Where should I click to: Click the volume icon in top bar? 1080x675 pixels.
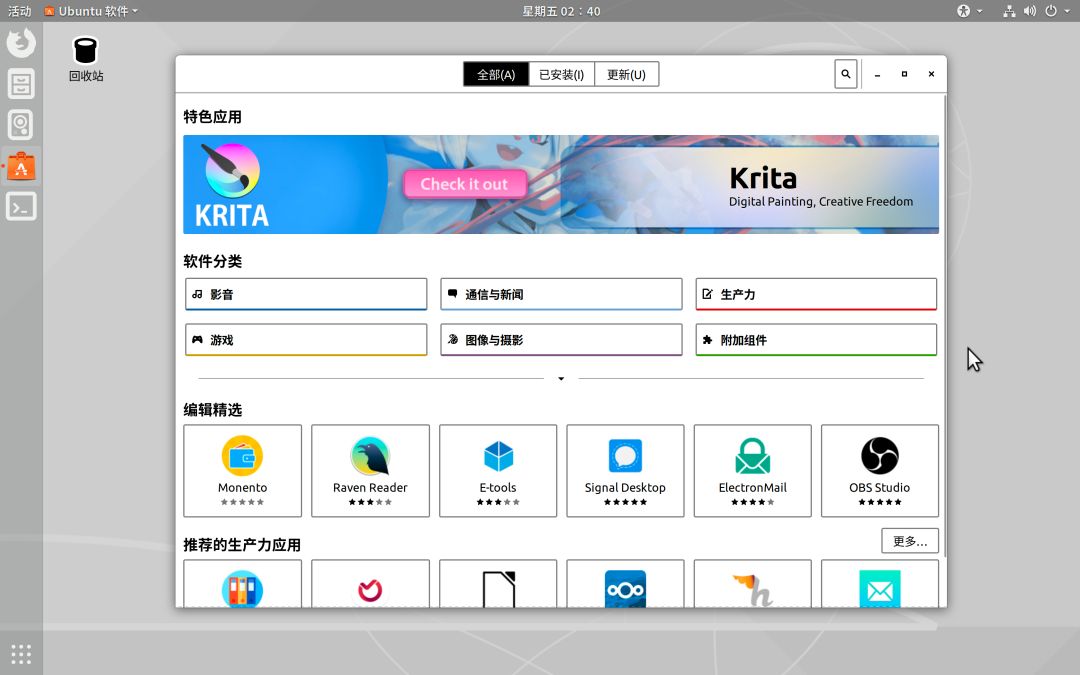click(1030, 11)
